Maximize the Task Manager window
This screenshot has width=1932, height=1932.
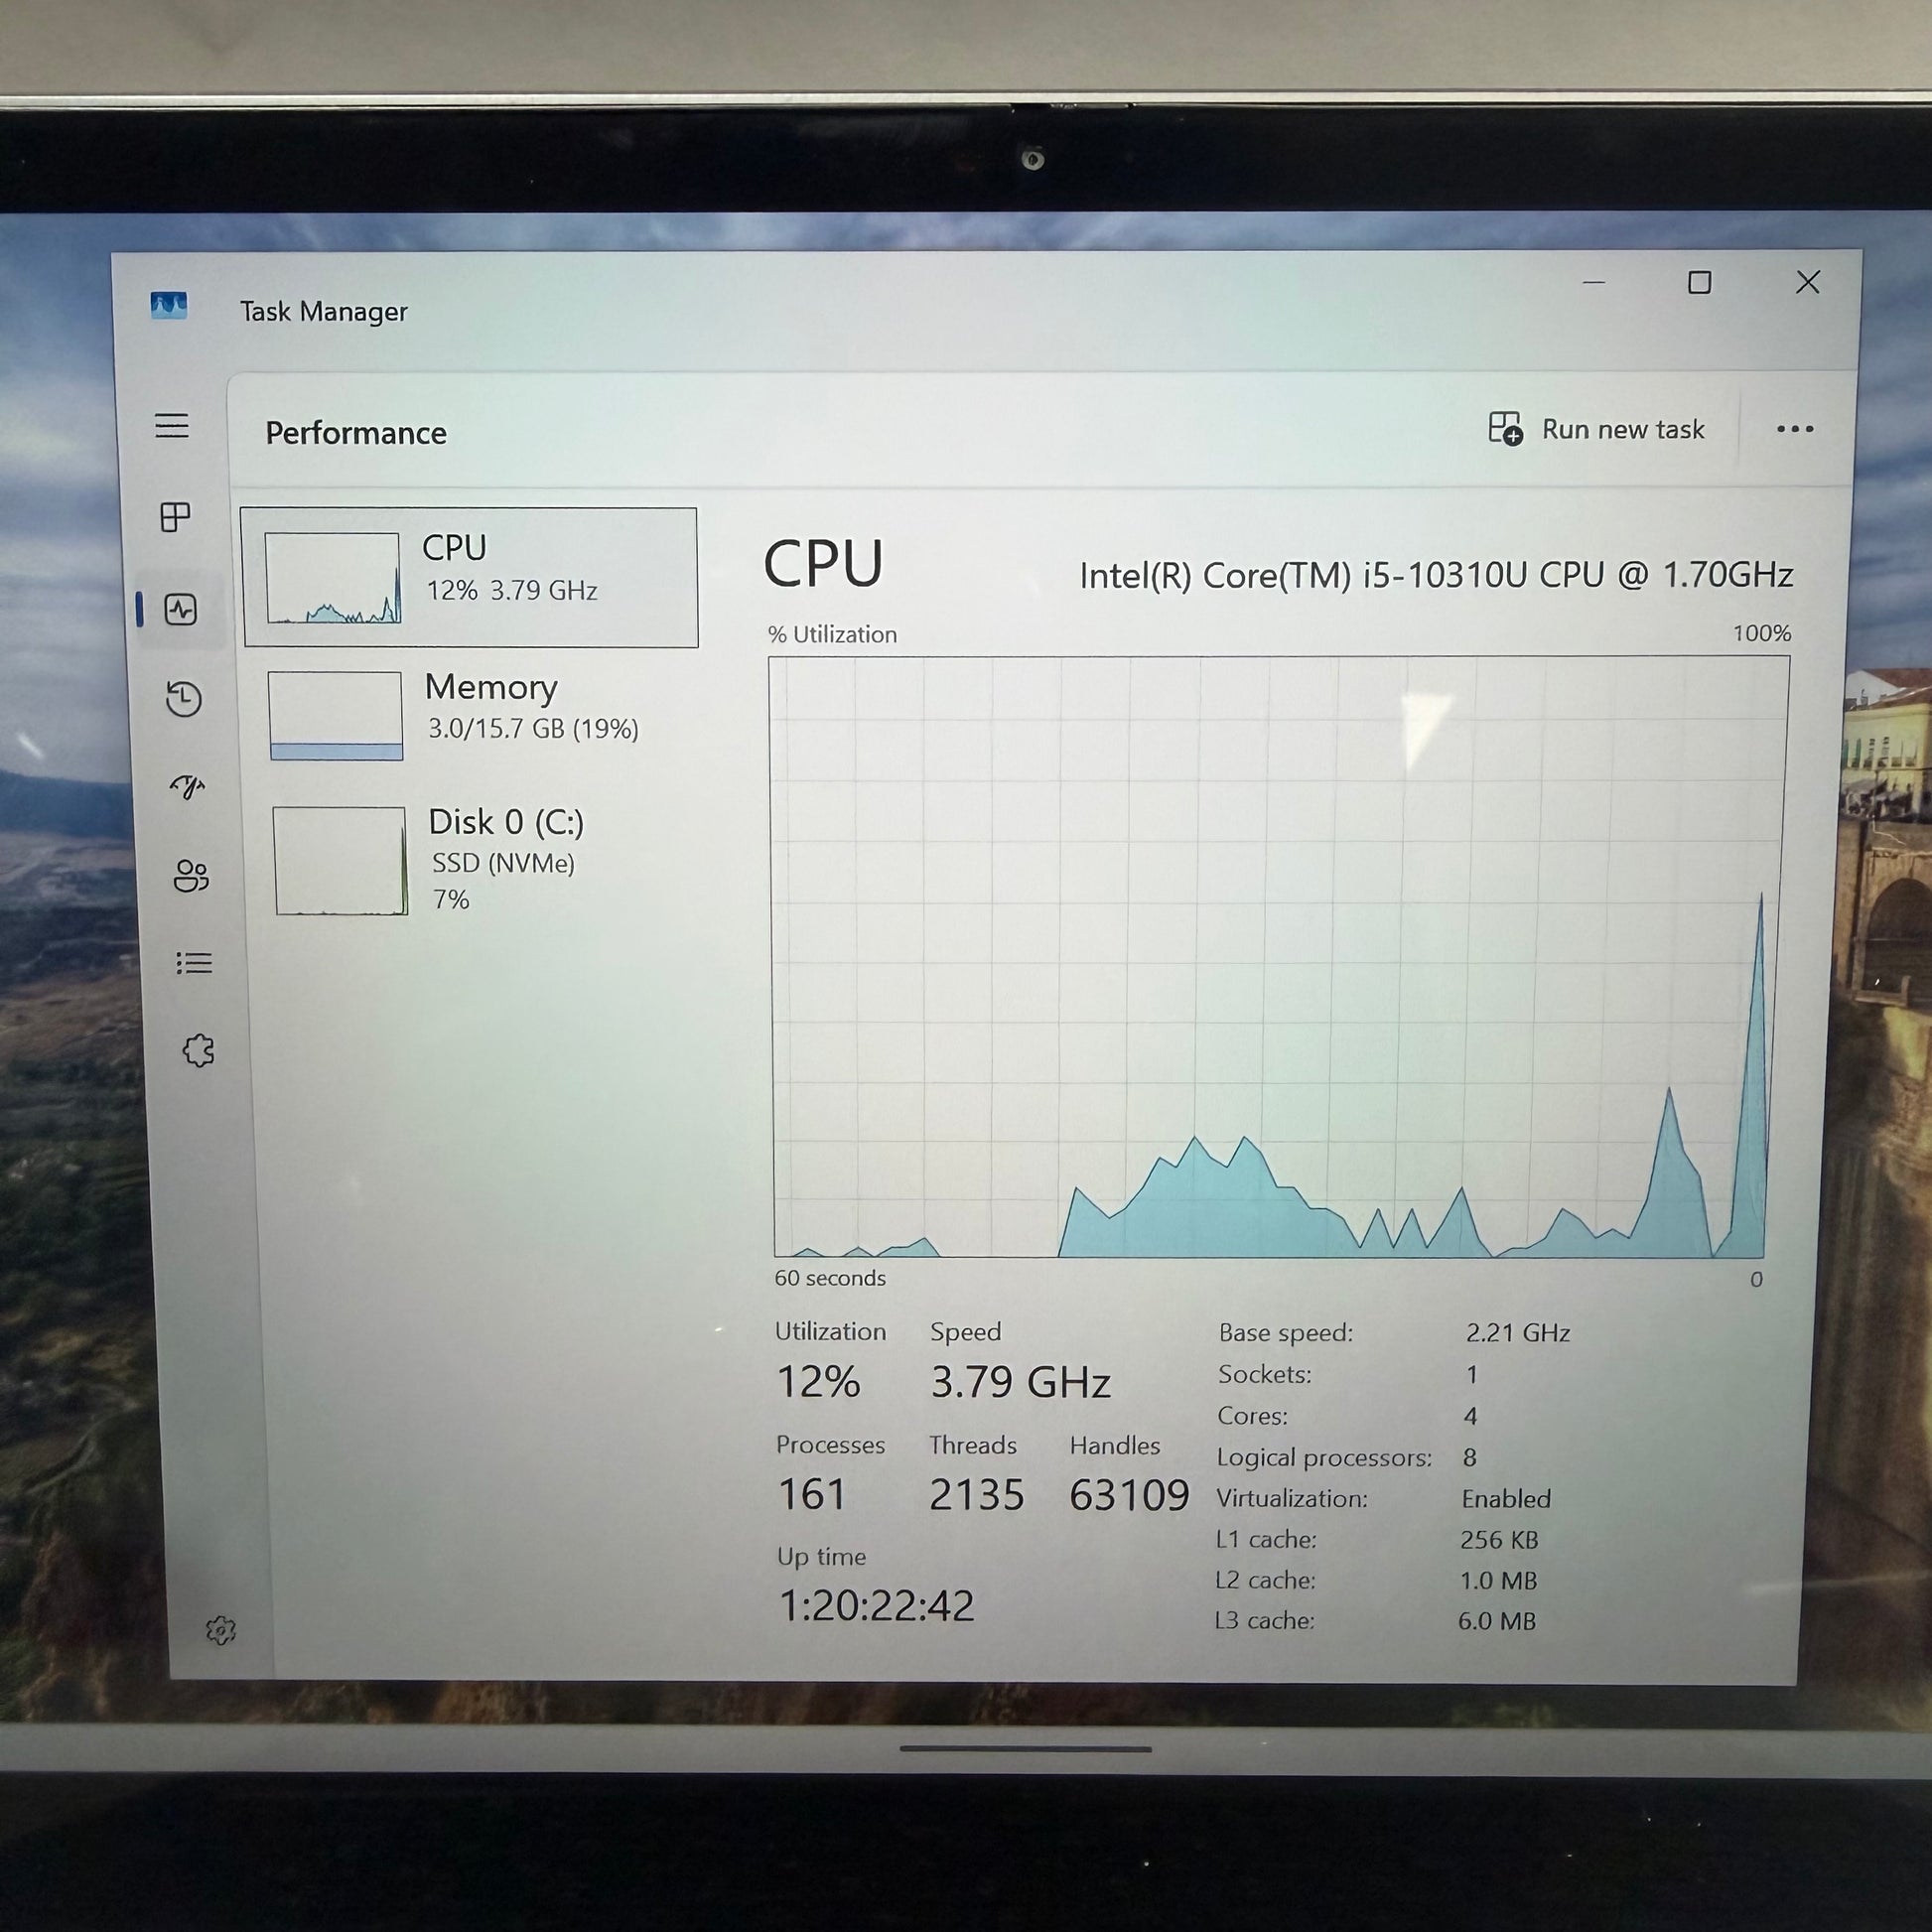point(1699,283)
